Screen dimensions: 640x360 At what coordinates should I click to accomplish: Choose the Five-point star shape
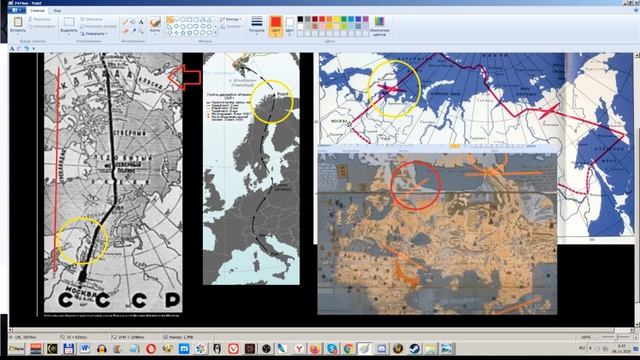click(183, 32)
